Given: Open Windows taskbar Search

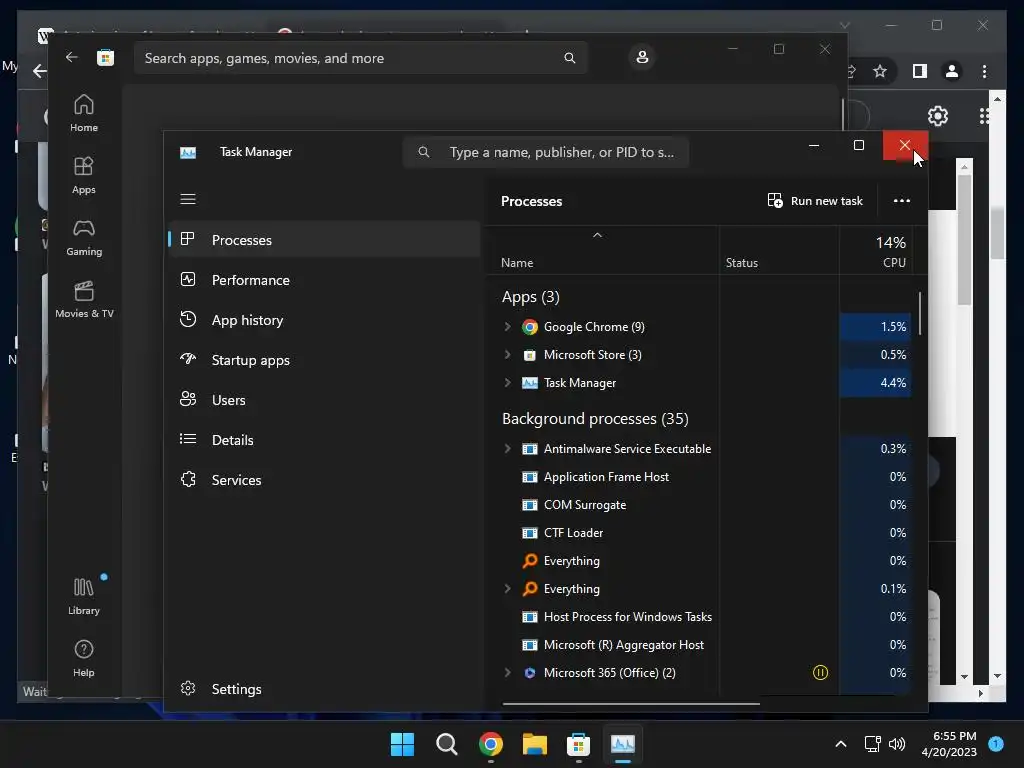Looking at the screenshot, I should 447,744.
